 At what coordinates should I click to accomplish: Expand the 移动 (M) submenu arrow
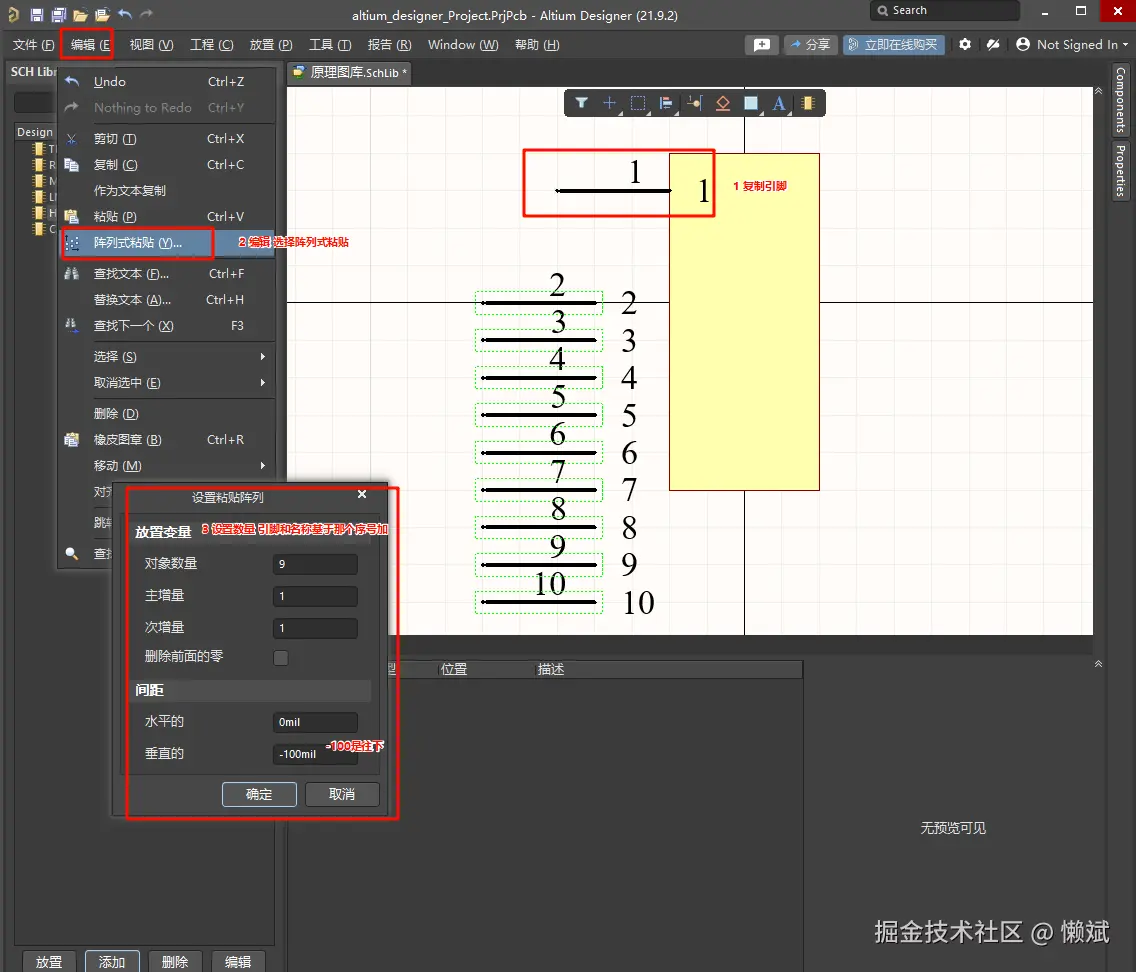262,466
